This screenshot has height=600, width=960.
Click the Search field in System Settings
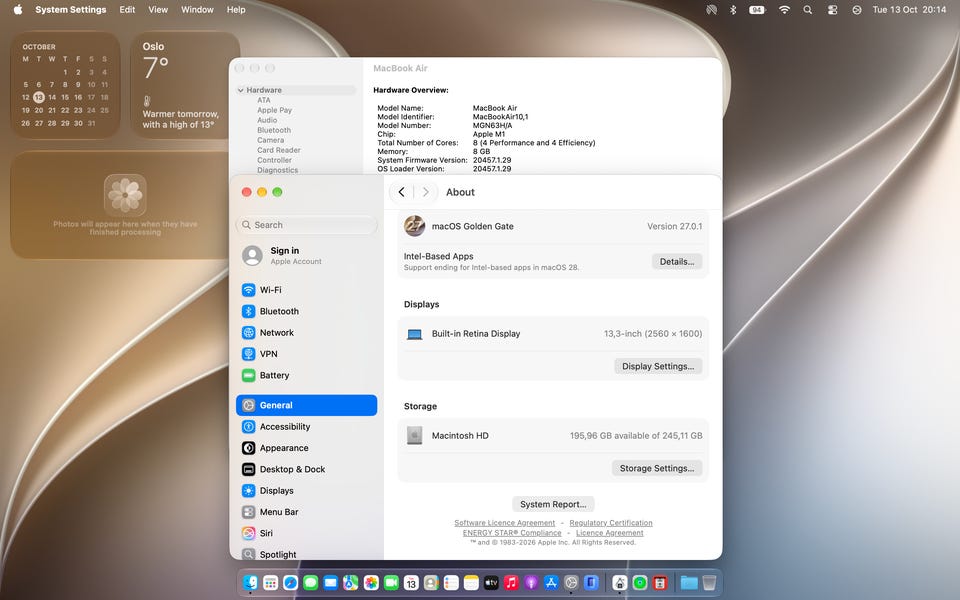(306, 225)
